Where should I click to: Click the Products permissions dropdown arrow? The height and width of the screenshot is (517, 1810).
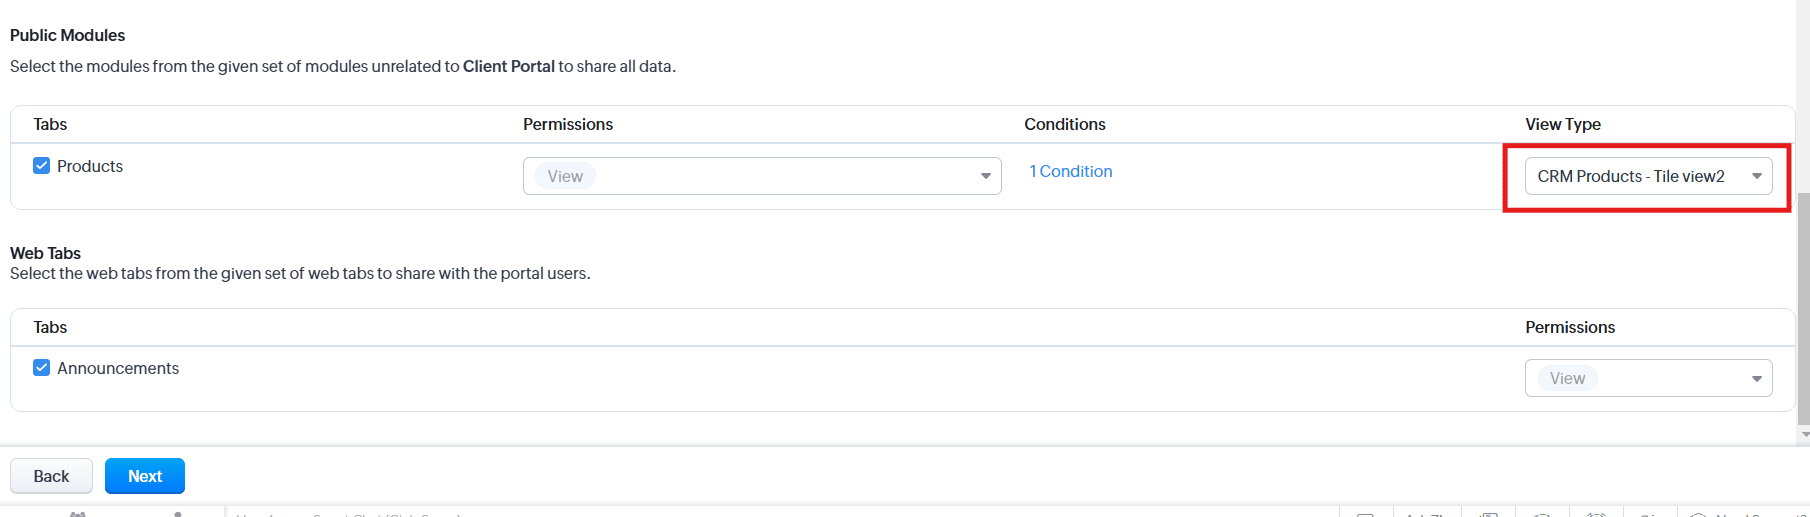986,176
